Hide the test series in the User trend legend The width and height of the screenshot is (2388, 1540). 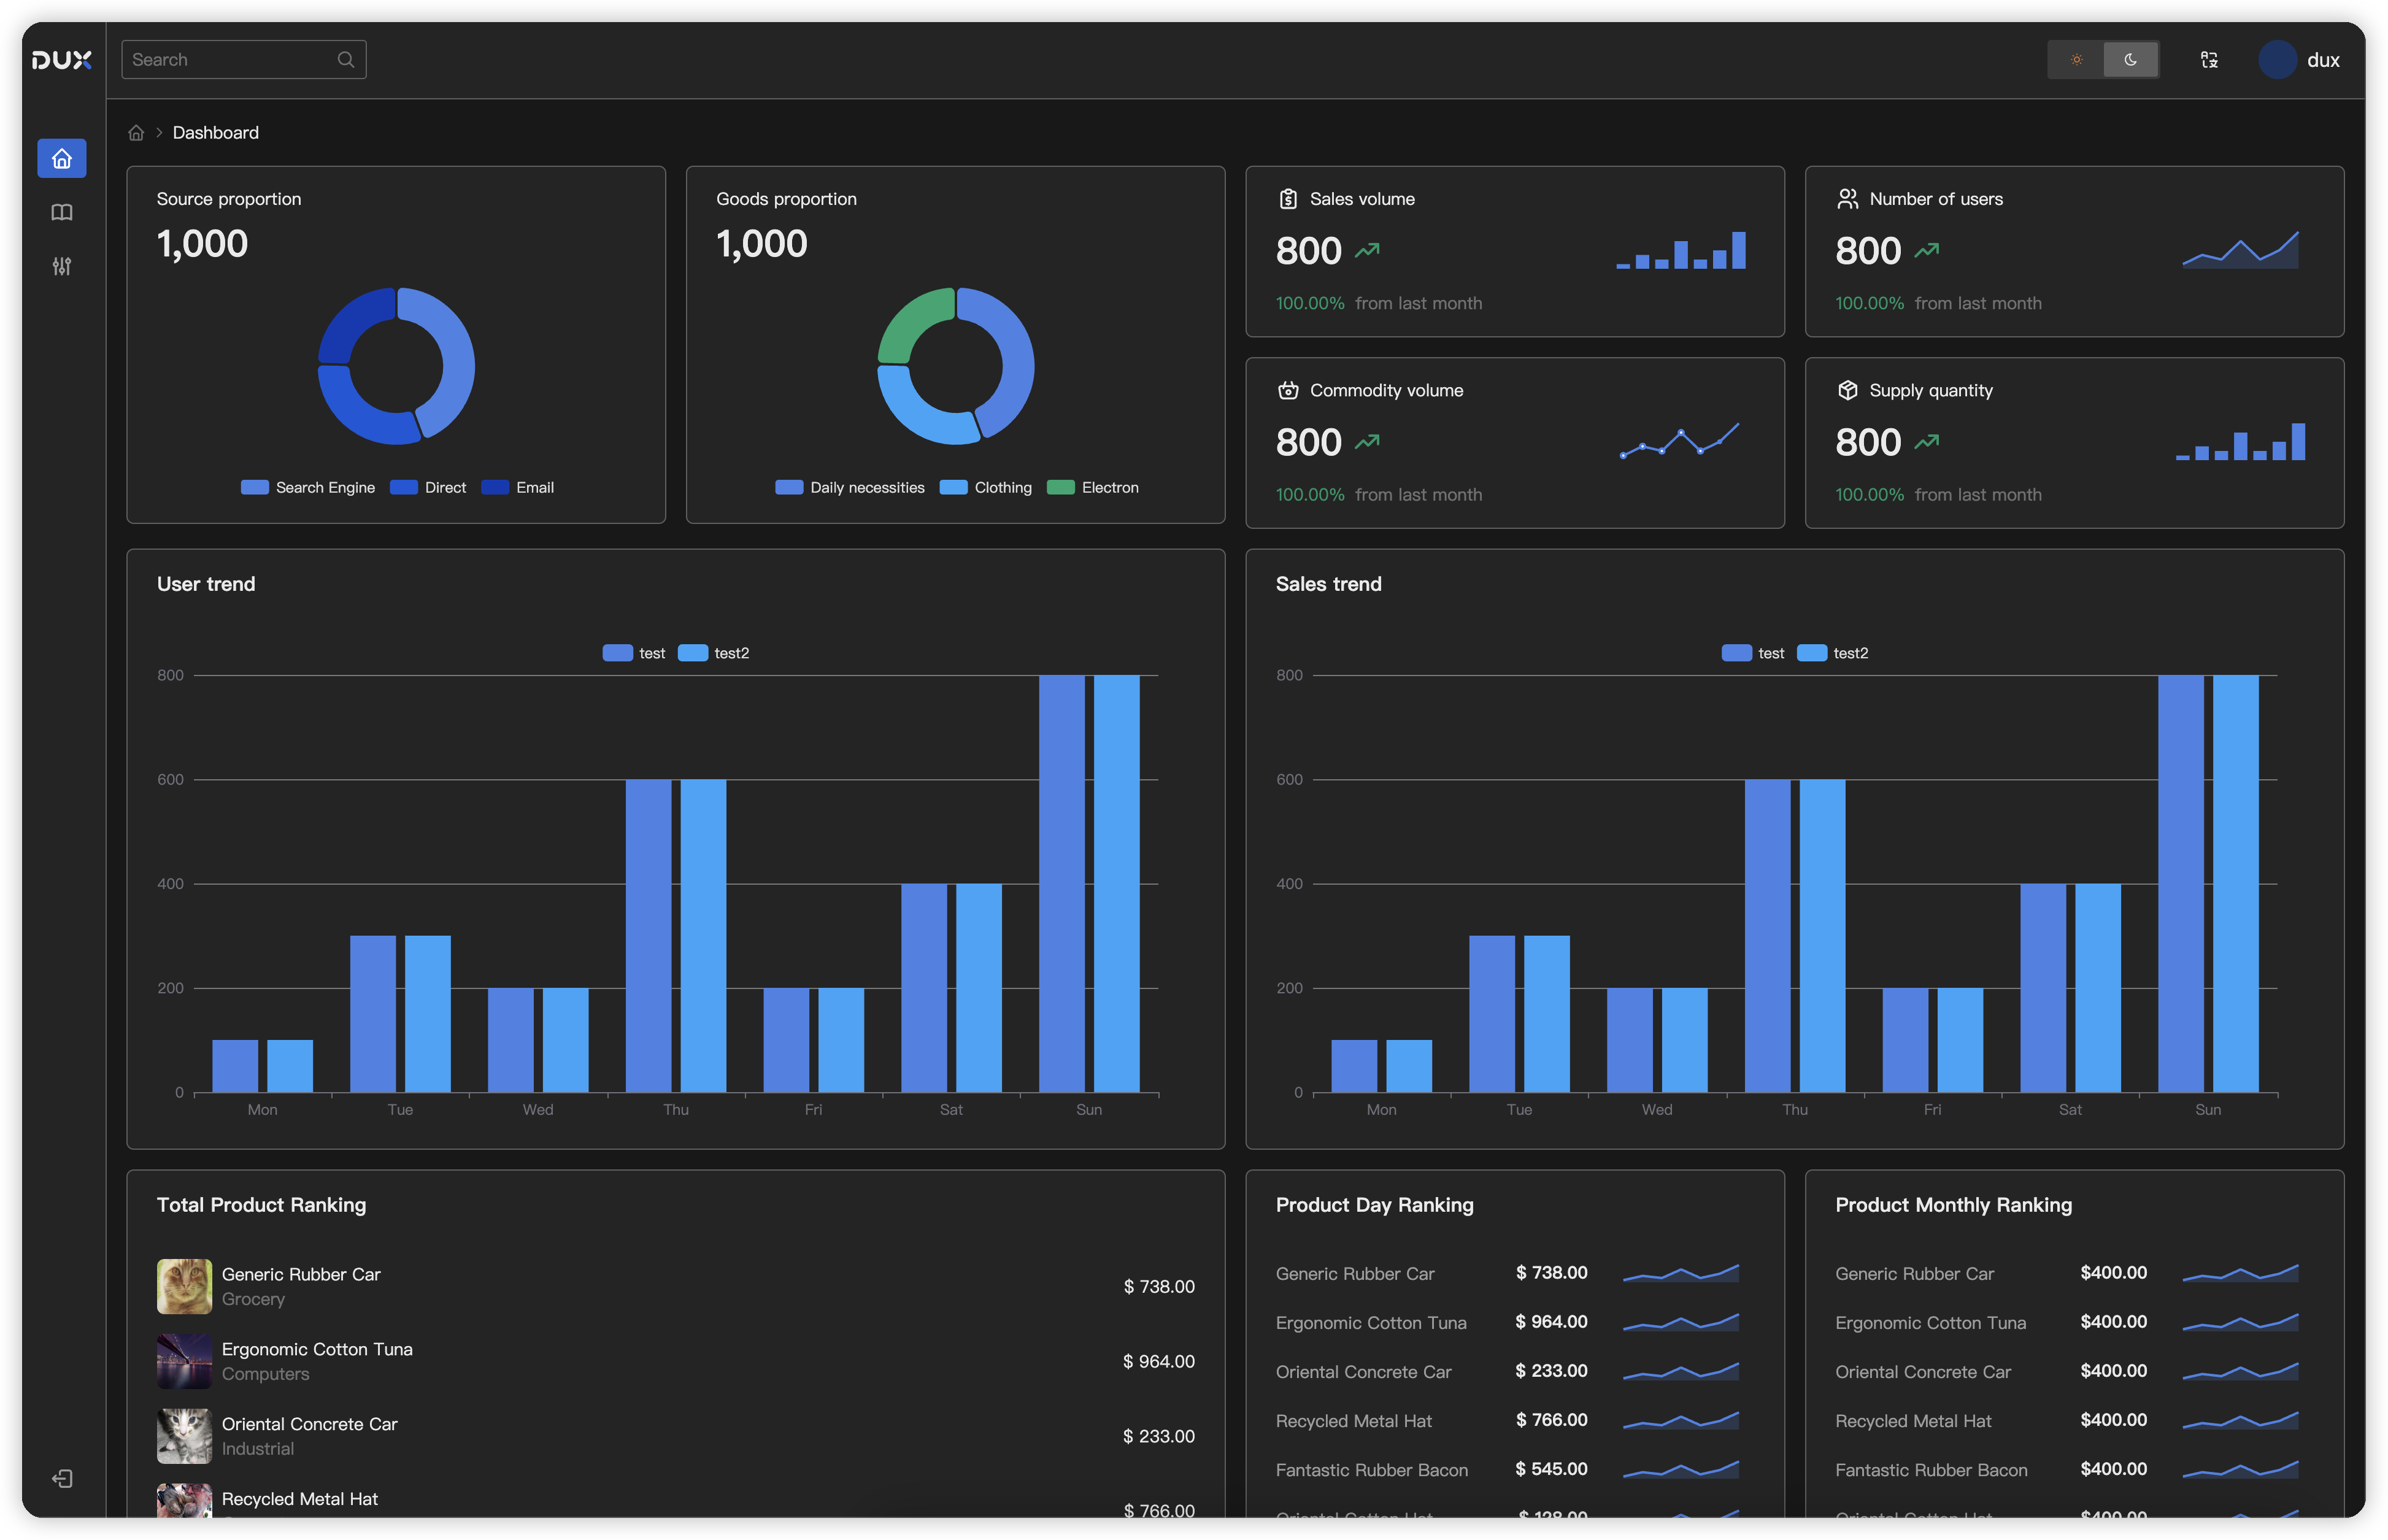pyautogui.click(x=634, y=652)
